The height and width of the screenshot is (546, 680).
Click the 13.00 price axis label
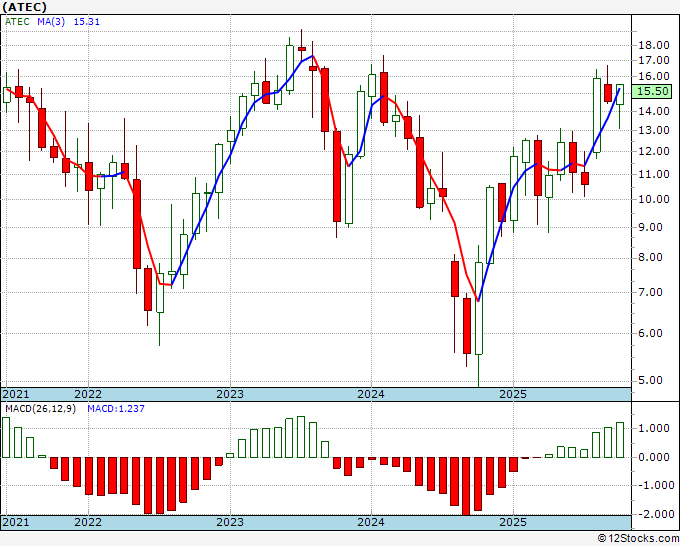click(x=654, y=130)
